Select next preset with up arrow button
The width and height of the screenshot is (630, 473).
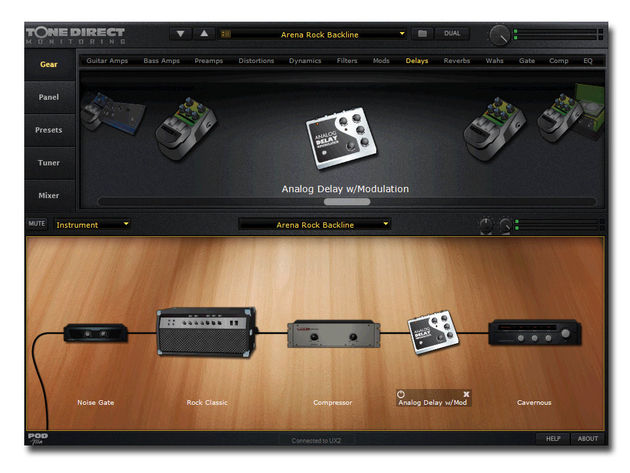[204, 34]
